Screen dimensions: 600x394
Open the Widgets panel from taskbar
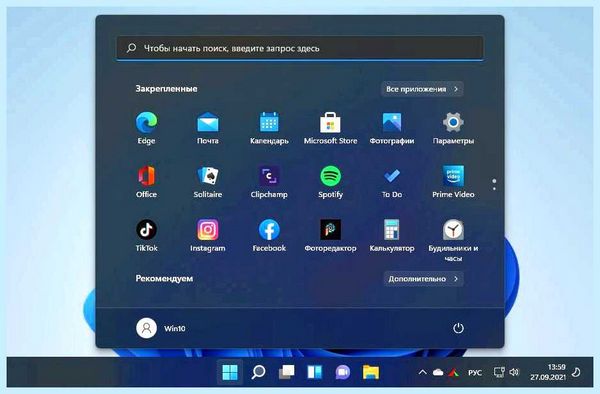315,372
